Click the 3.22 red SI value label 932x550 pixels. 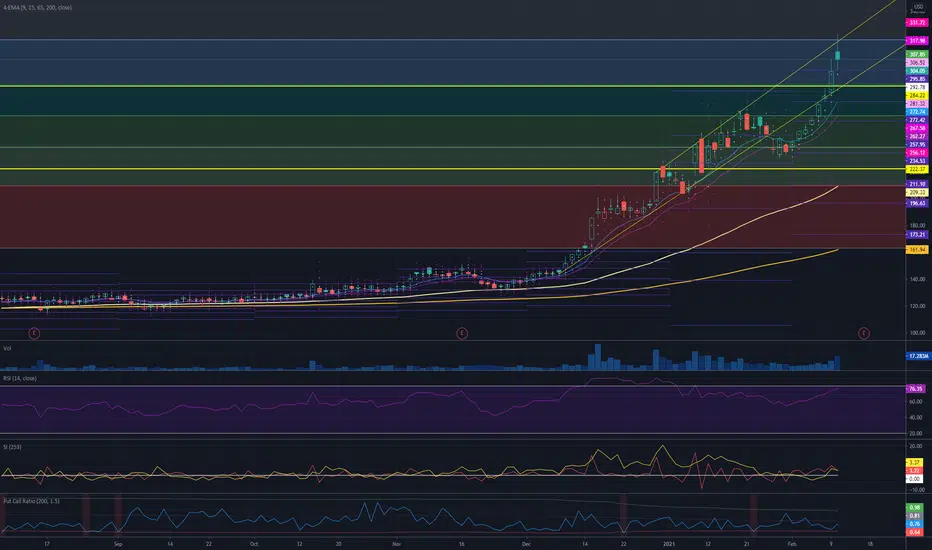point(914,471)
